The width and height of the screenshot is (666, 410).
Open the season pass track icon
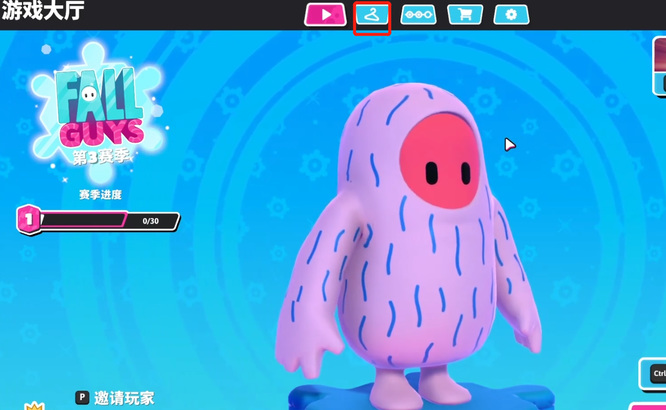(418, 15)
